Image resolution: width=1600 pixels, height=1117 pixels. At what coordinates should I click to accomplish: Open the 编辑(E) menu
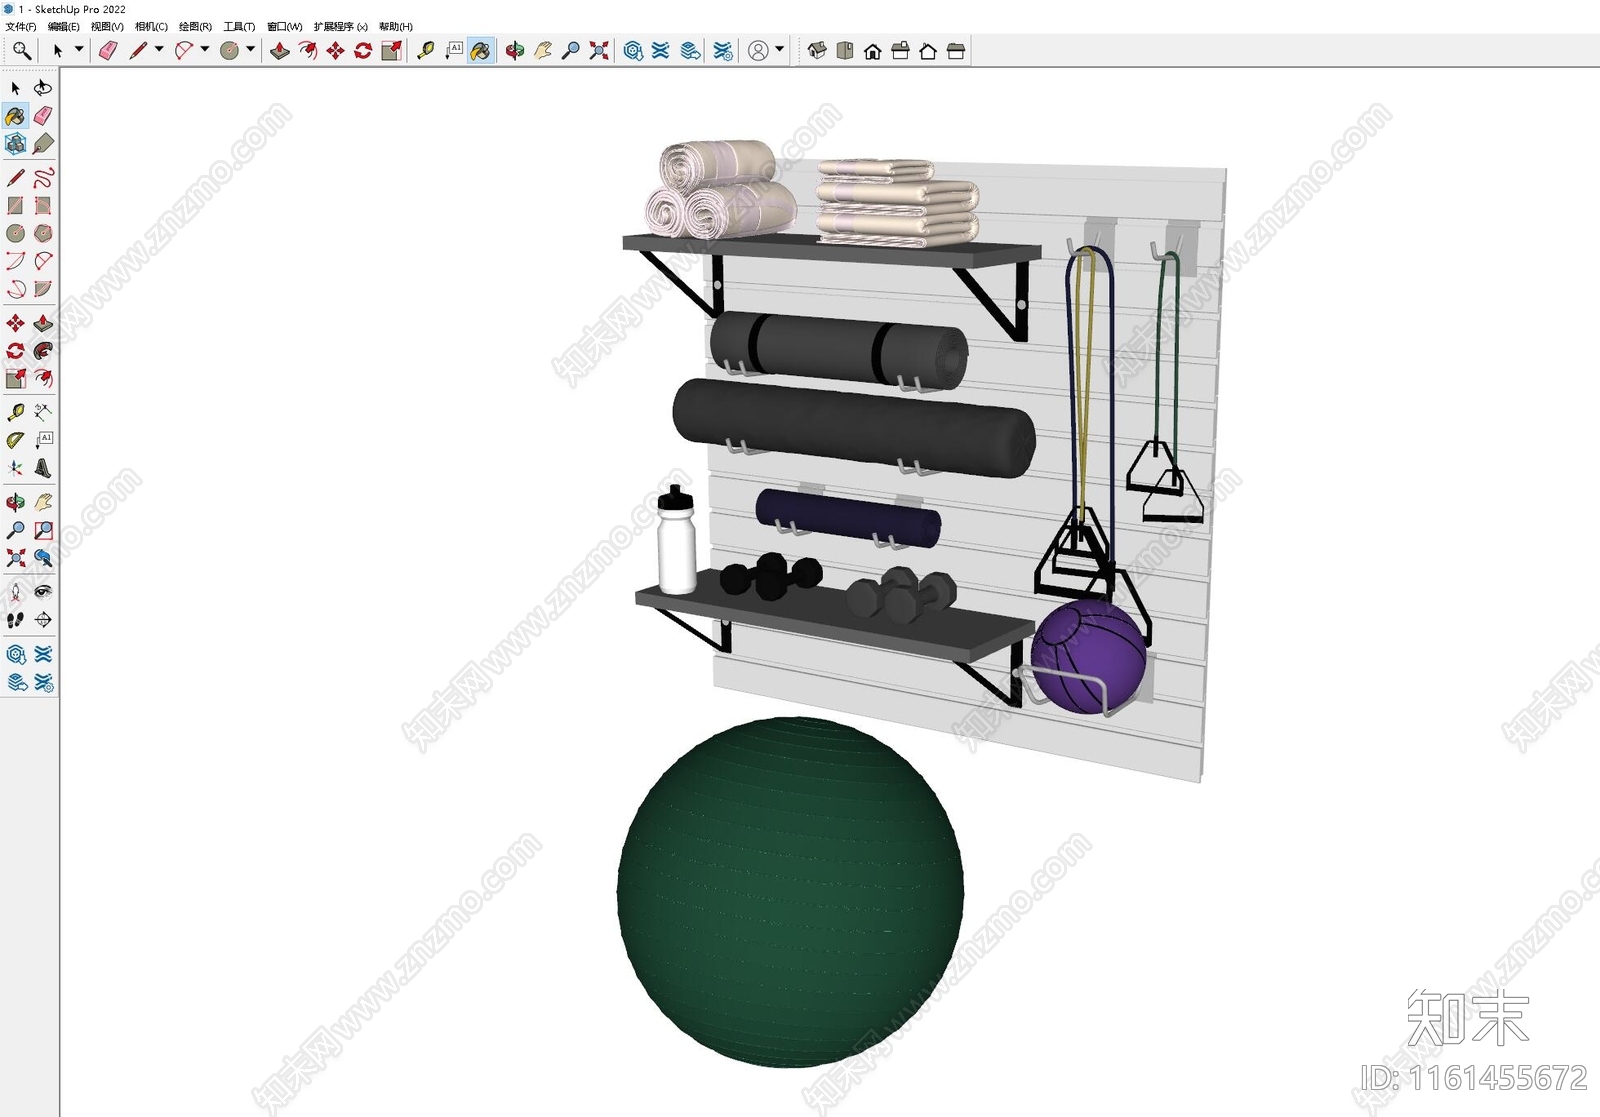click(x=63, y=27)
